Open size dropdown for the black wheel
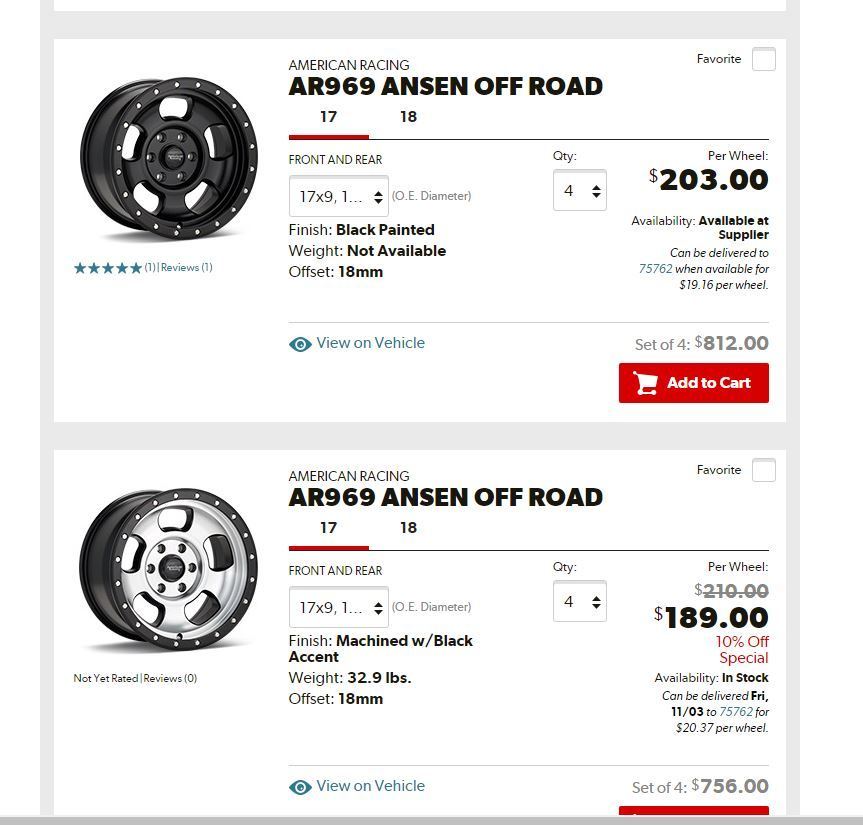 pyautogui.click(x=339, y=196)
